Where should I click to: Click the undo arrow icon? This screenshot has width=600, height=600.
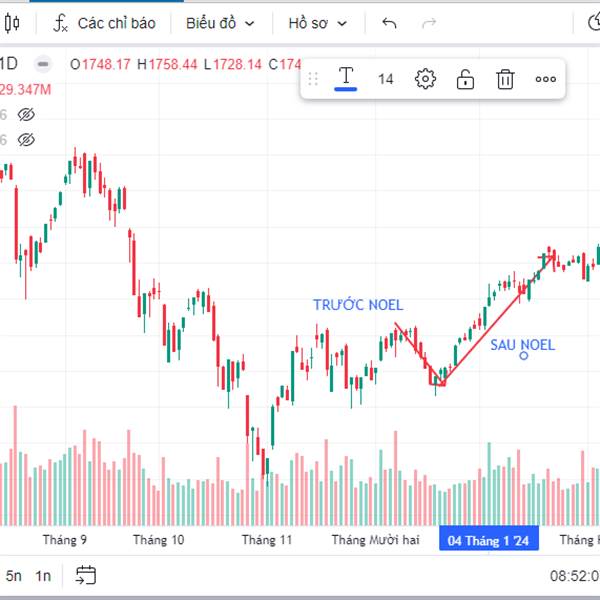pyautogui.click(x=389, y=23)
